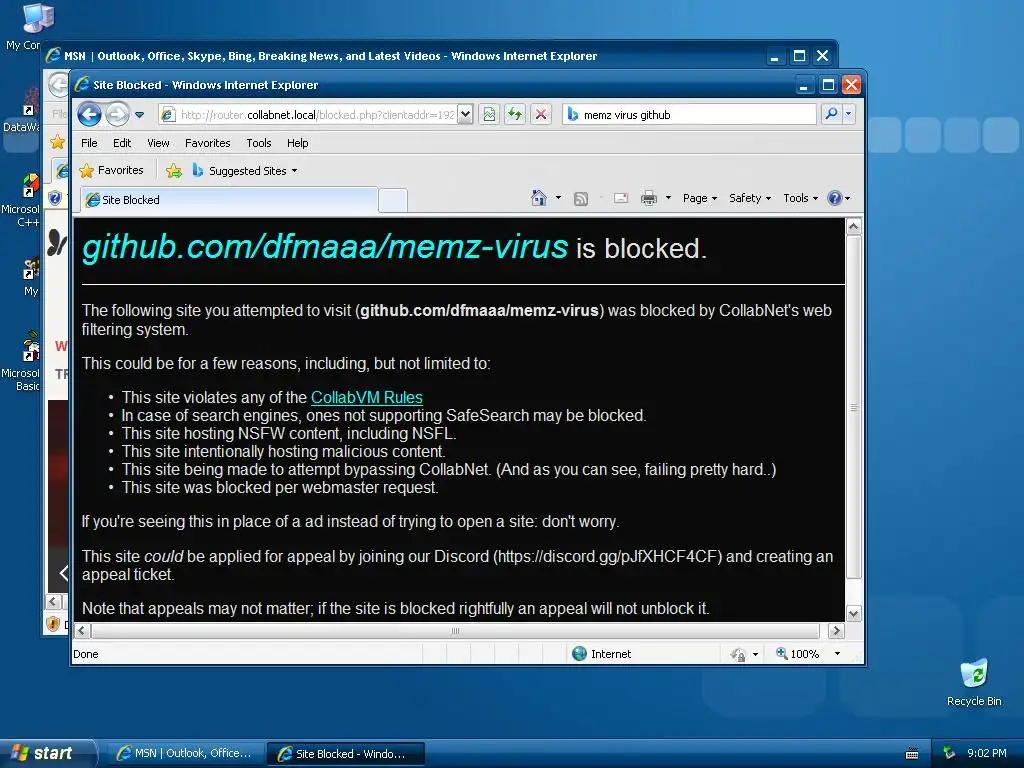
Task: Click the red Stop loading icon
Action: coord(541,115)
